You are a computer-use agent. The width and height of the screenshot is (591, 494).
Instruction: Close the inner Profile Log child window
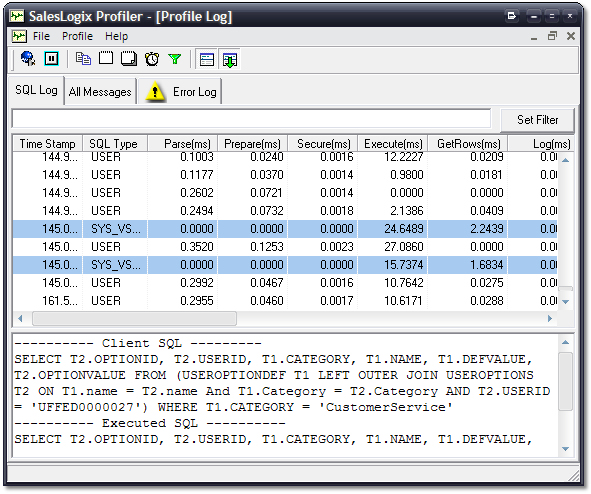pos(571,36)
